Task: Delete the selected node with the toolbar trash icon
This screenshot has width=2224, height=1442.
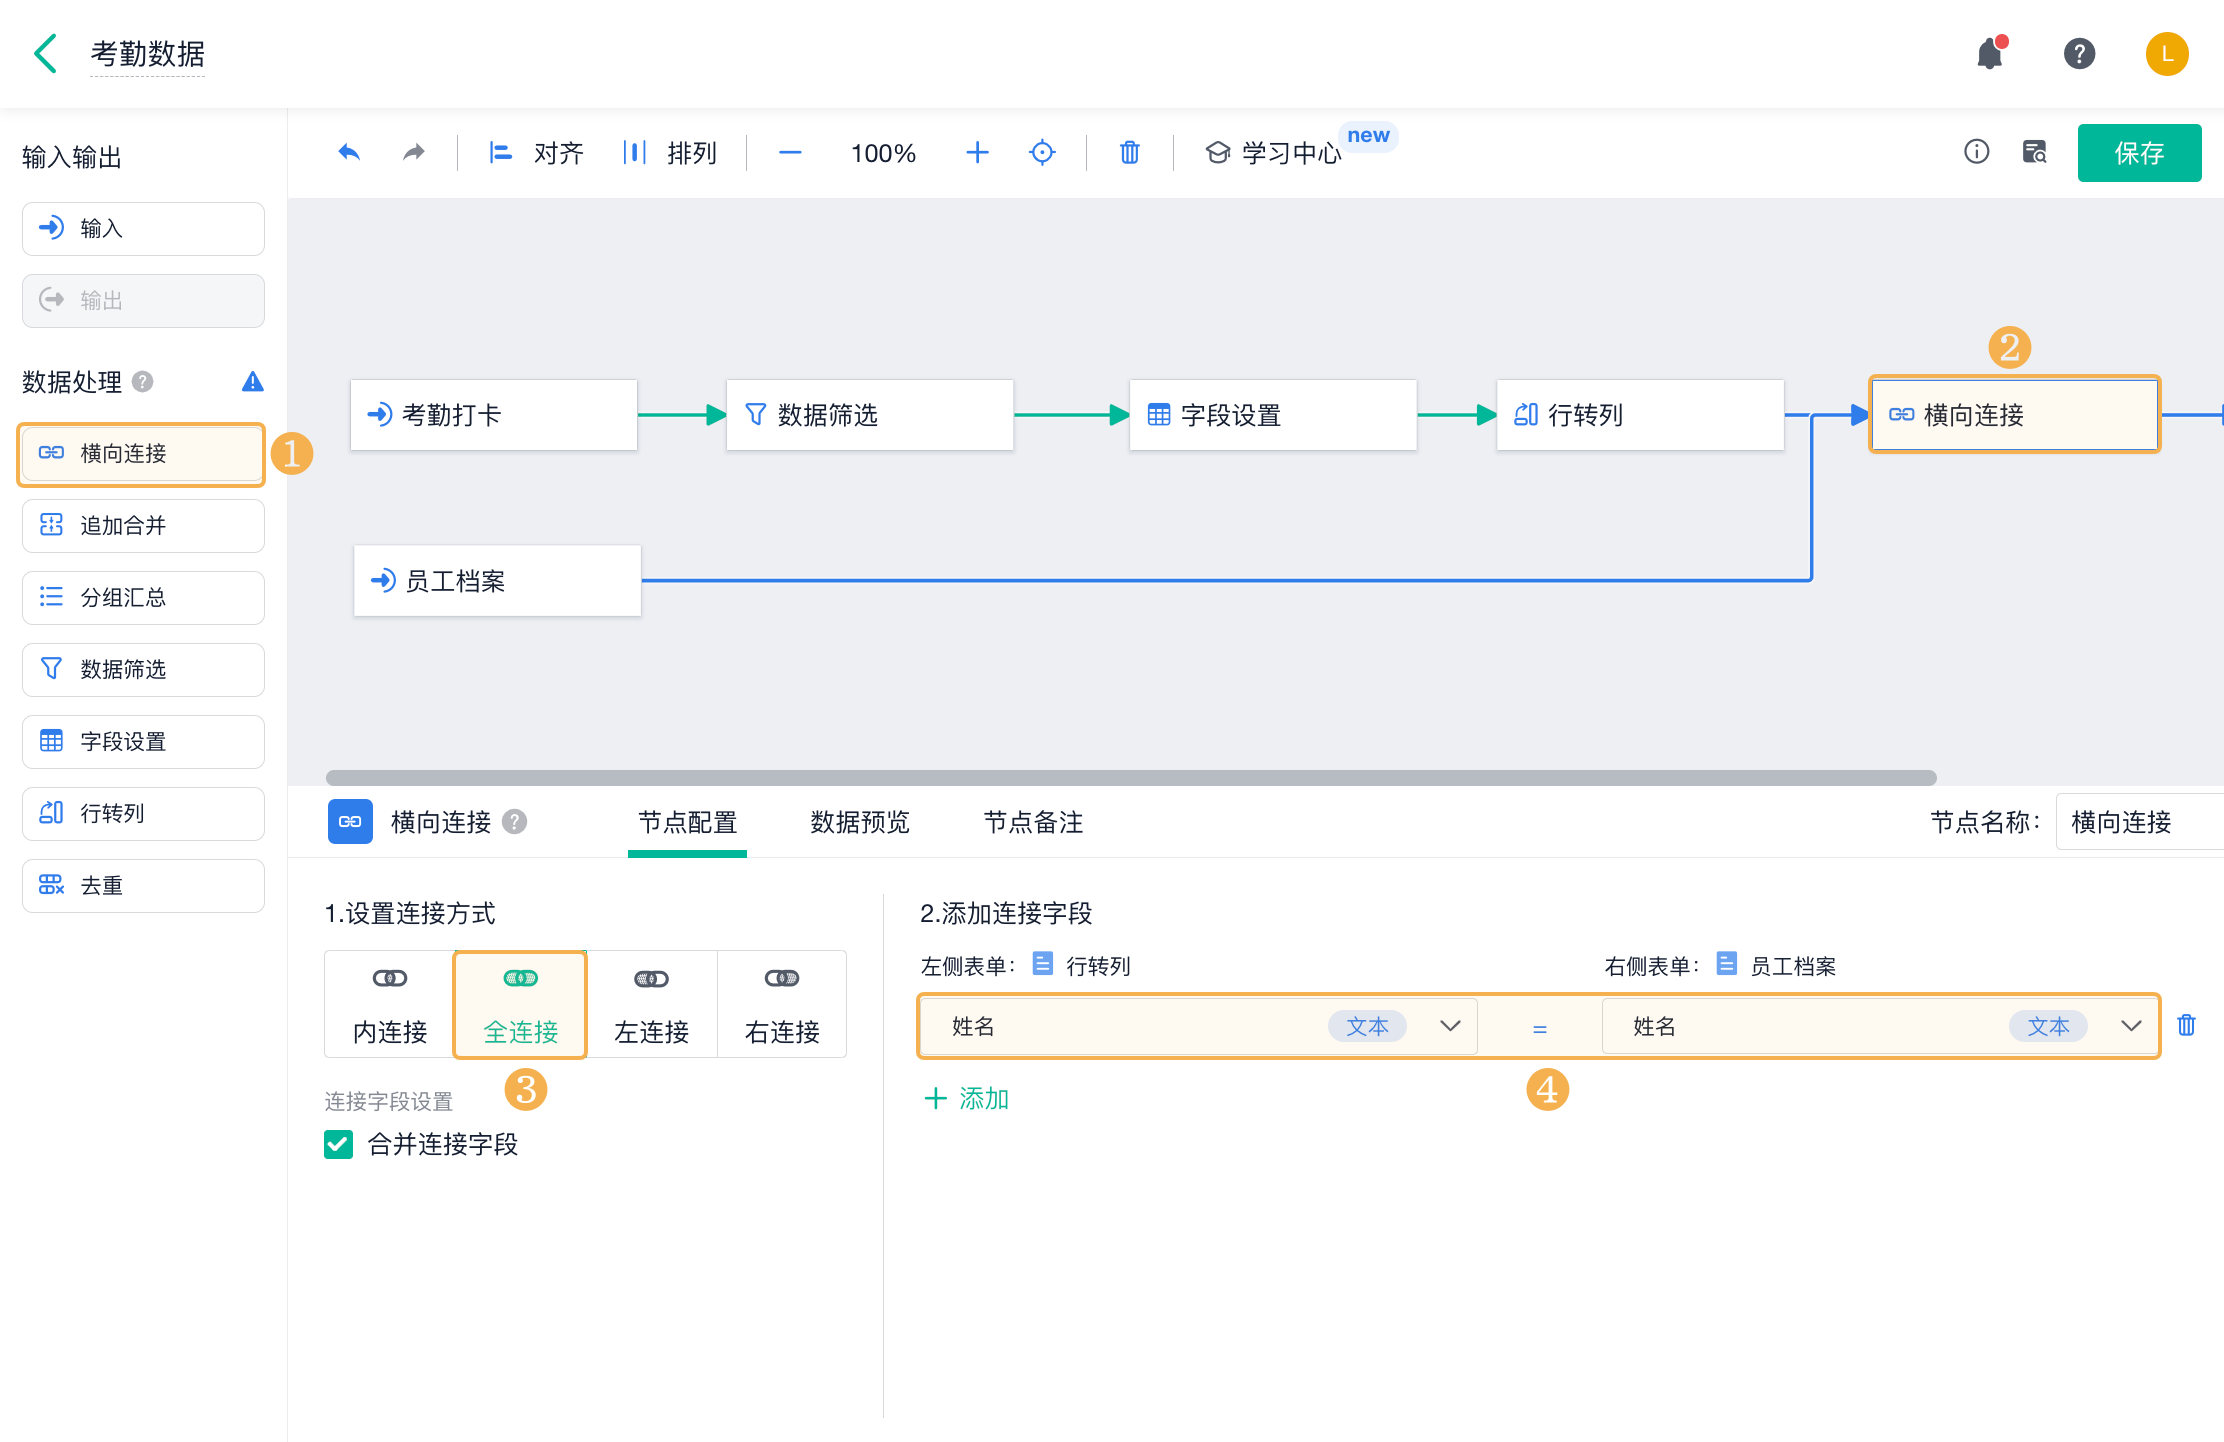Action: (1130, 152)
